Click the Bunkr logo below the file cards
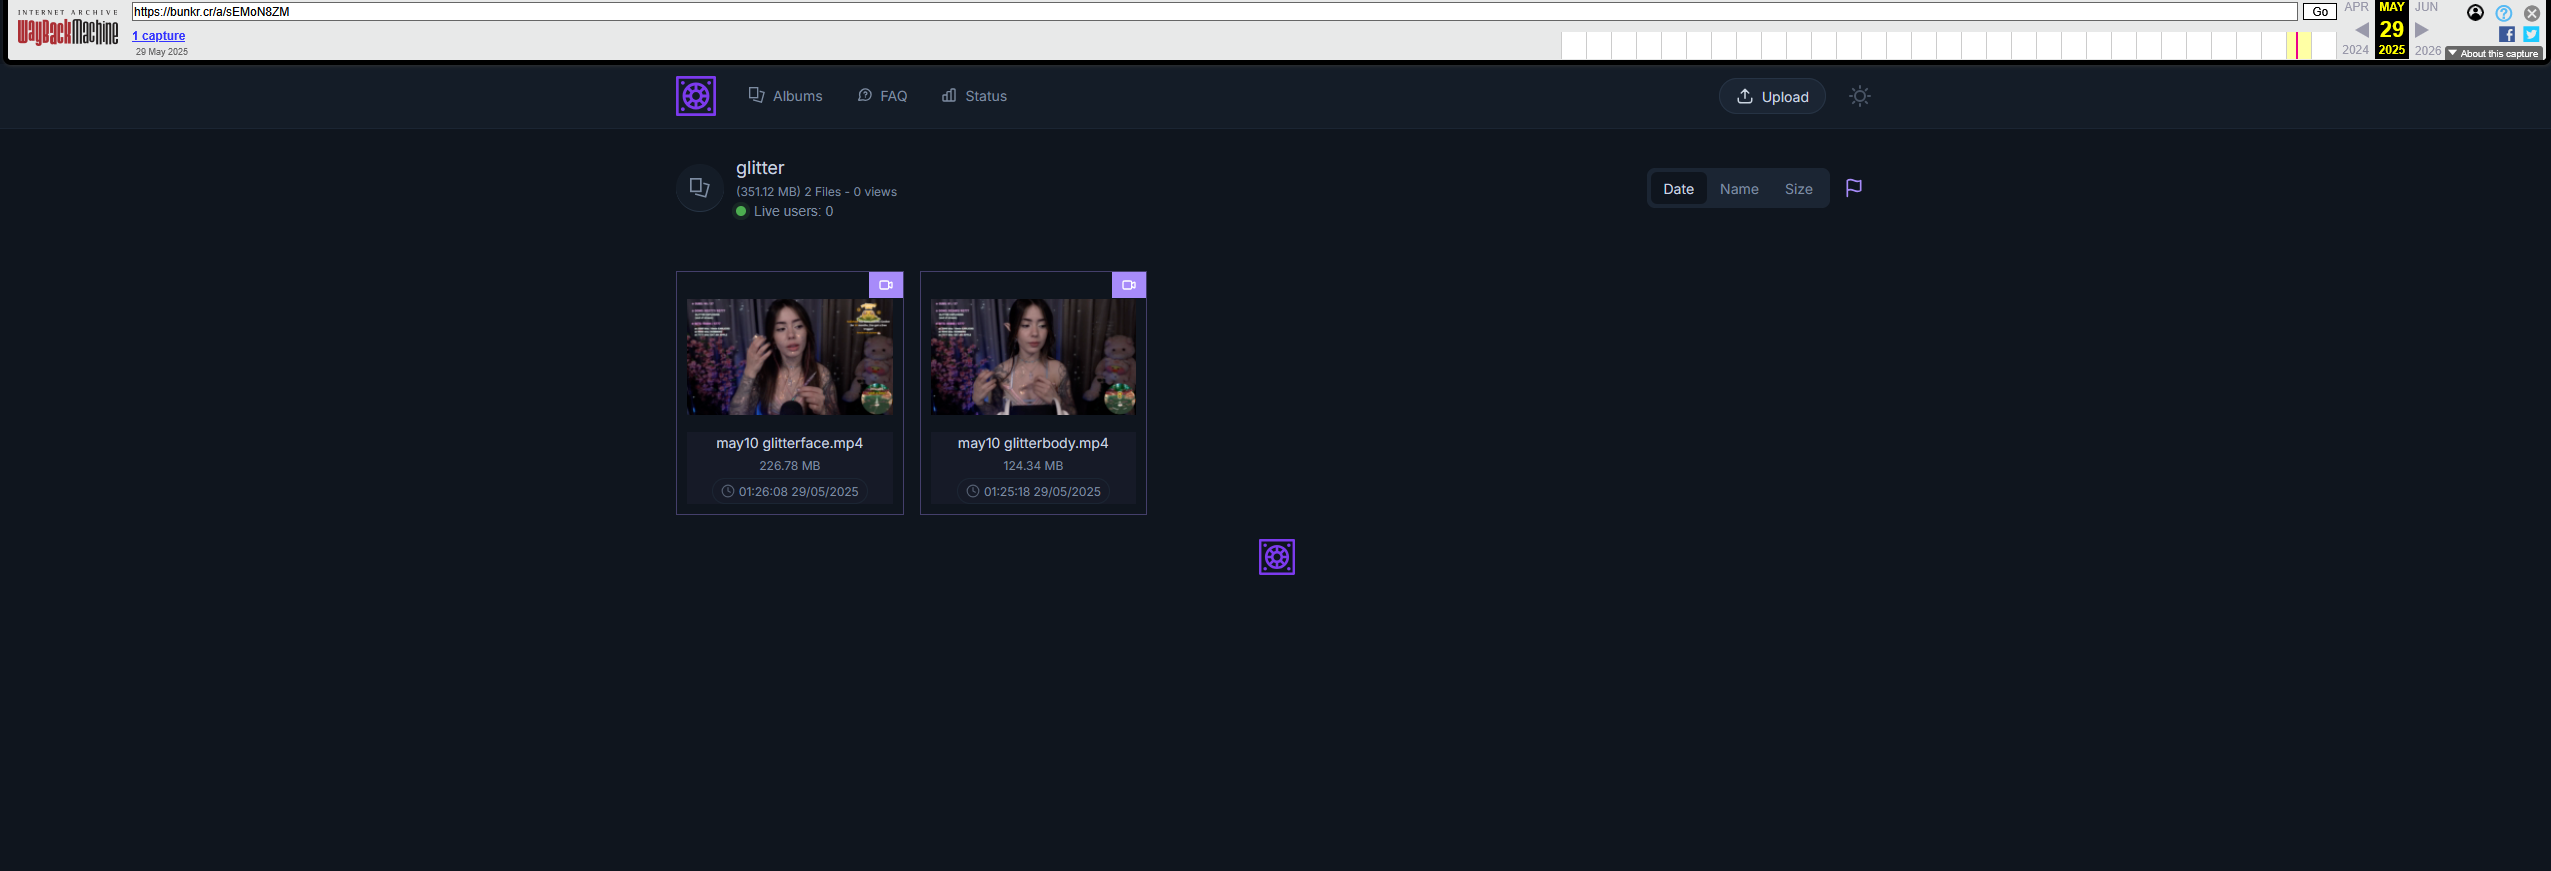The image size is (2551, 871). tap(1277, 557)
